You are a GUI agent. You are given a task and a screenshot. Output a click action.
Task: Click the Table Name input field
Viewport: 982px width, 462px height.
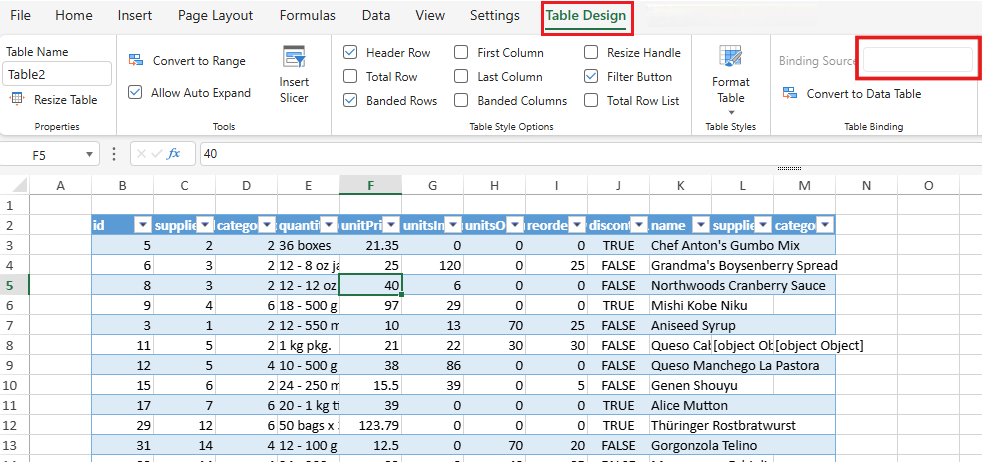tap(57, 74)
